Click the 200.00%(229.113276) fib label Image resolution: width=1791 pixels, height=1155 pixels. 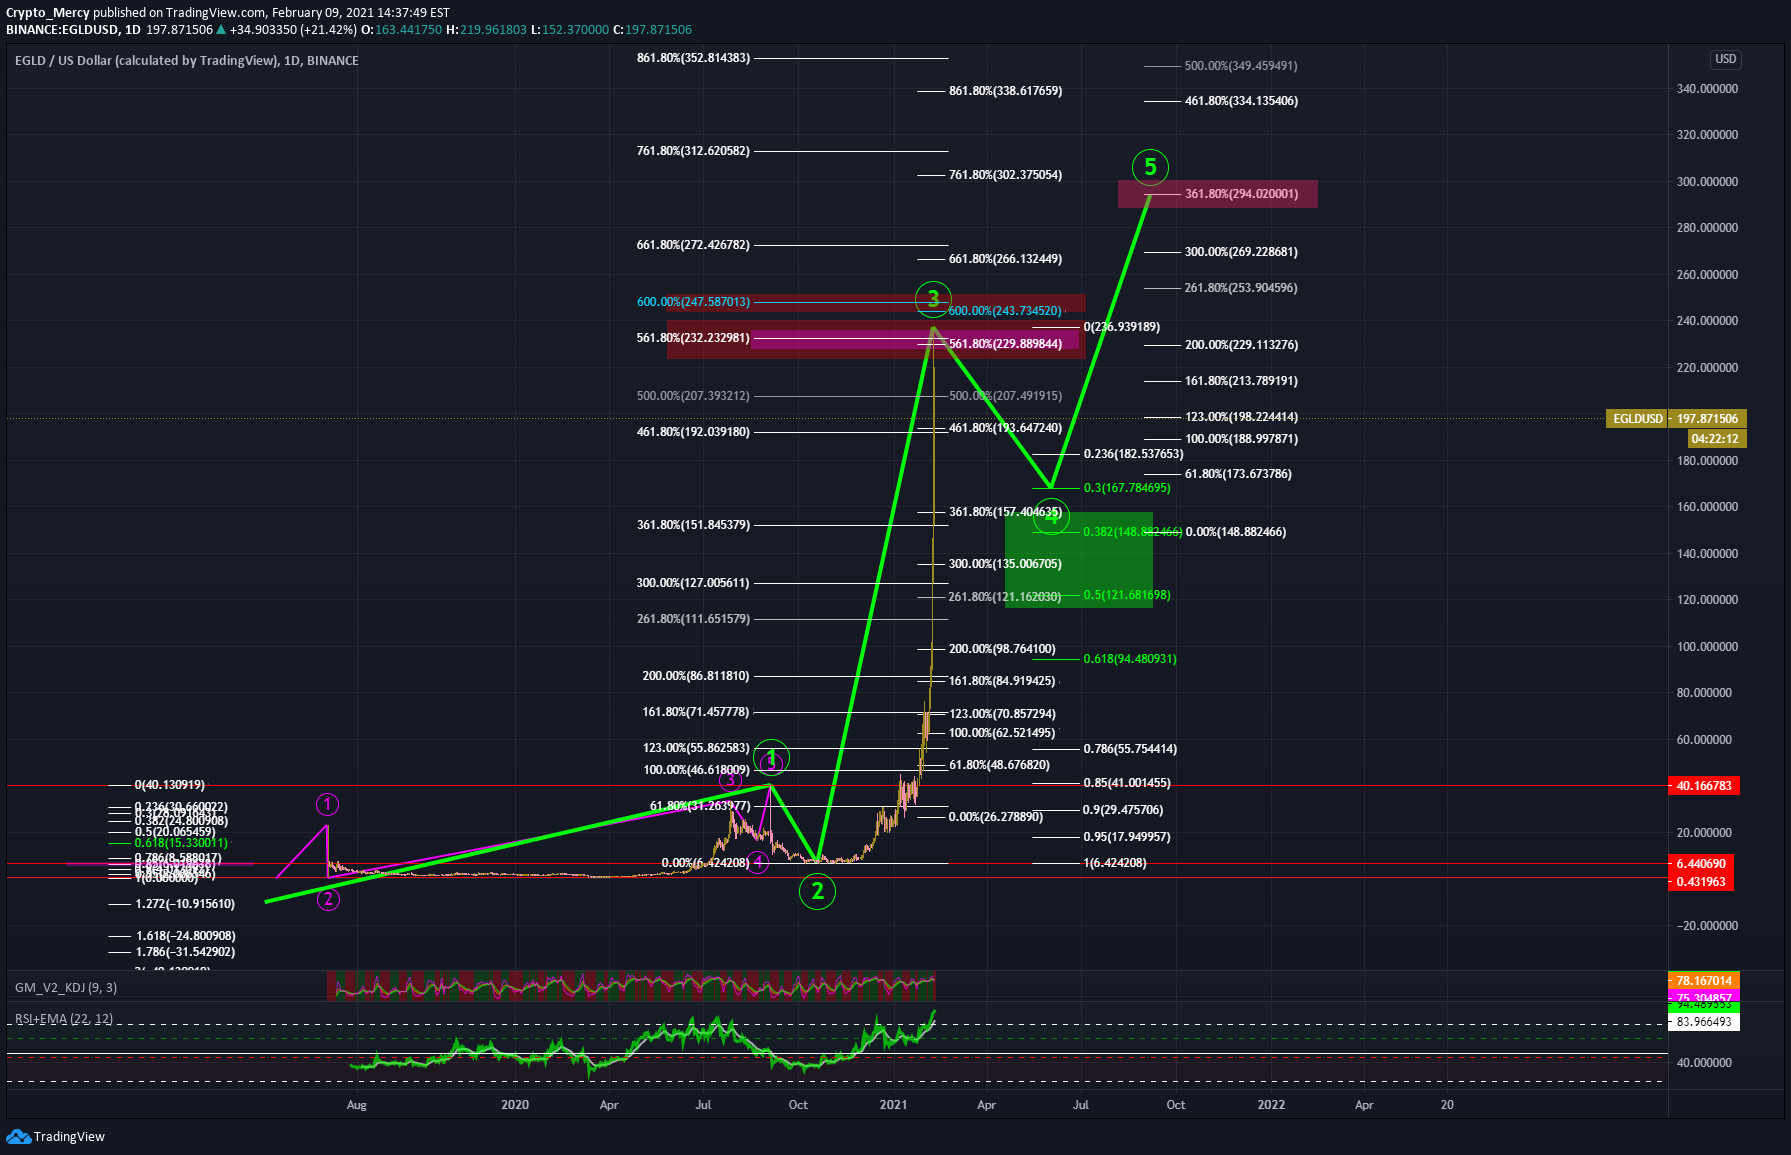pos(1241,345)
